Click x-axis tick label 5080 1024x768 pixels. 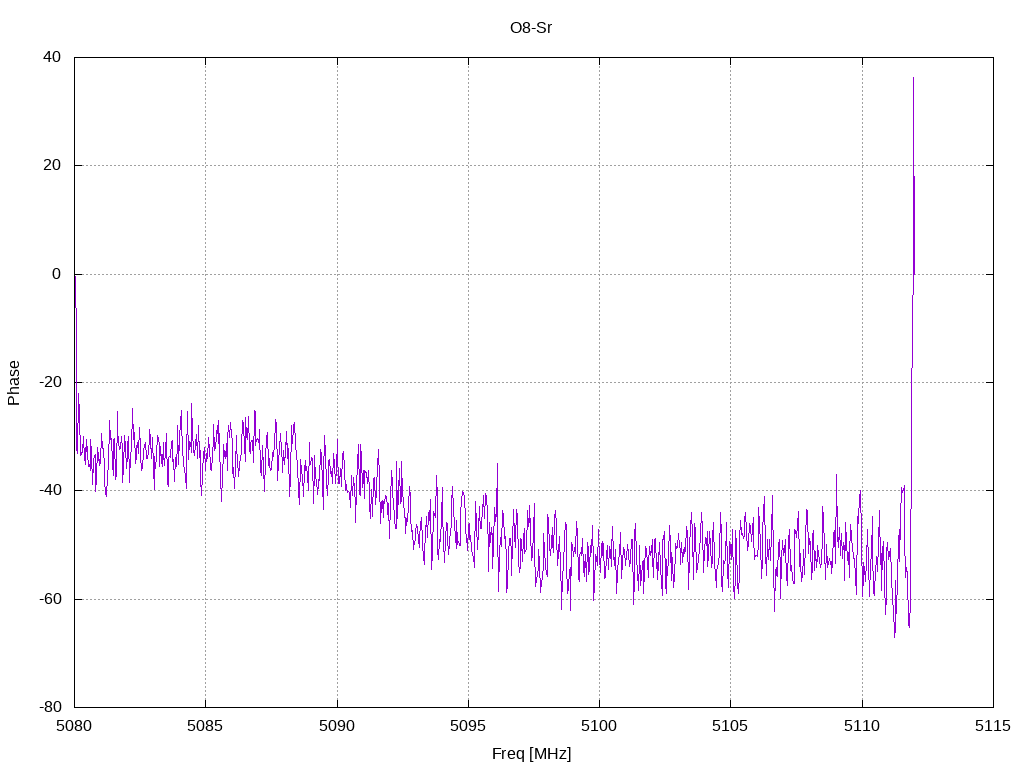click(x=74, y=726)
